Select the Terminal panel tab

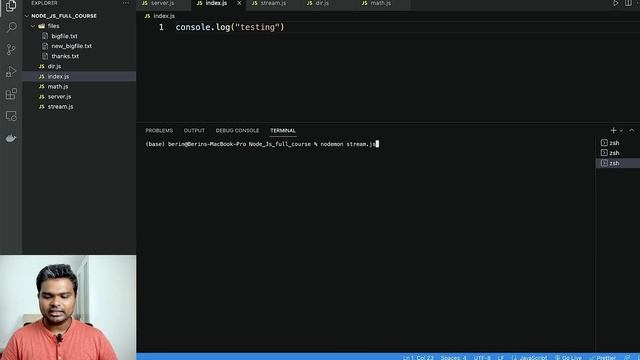[283, 131]
